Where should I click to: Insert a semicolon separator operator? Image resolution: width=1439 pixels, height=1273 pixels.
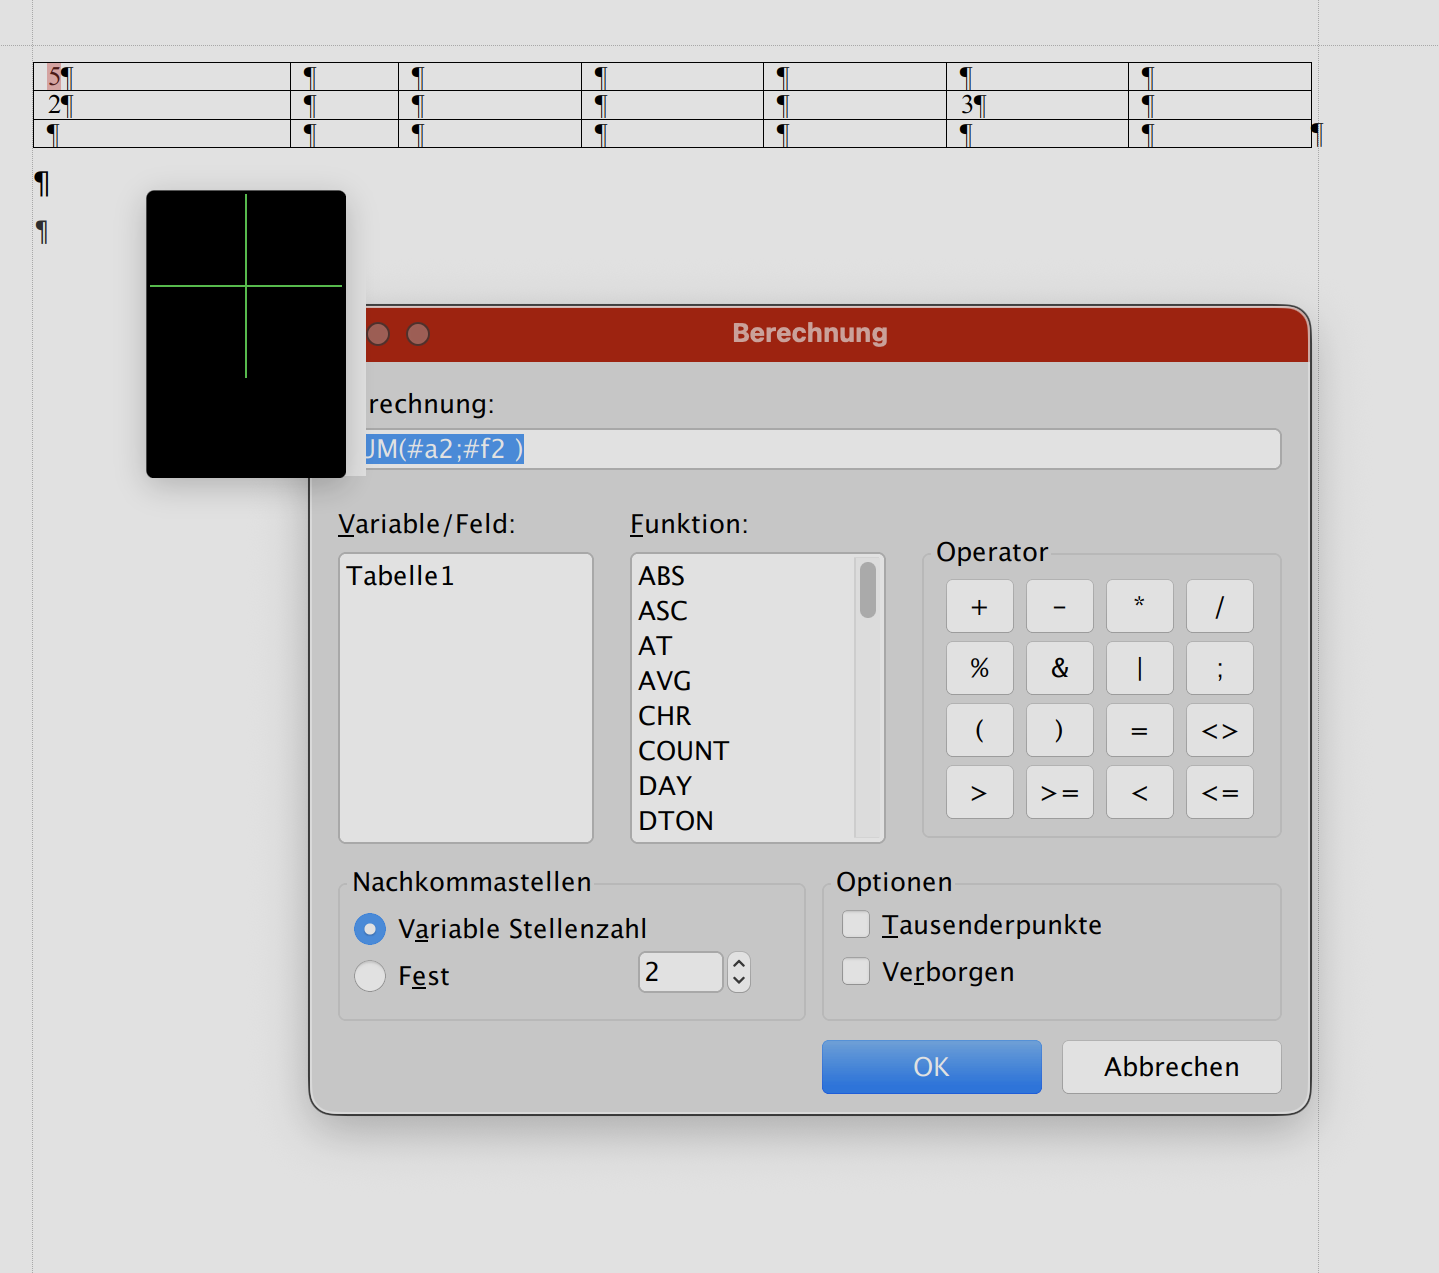[x=1219, y=668]
